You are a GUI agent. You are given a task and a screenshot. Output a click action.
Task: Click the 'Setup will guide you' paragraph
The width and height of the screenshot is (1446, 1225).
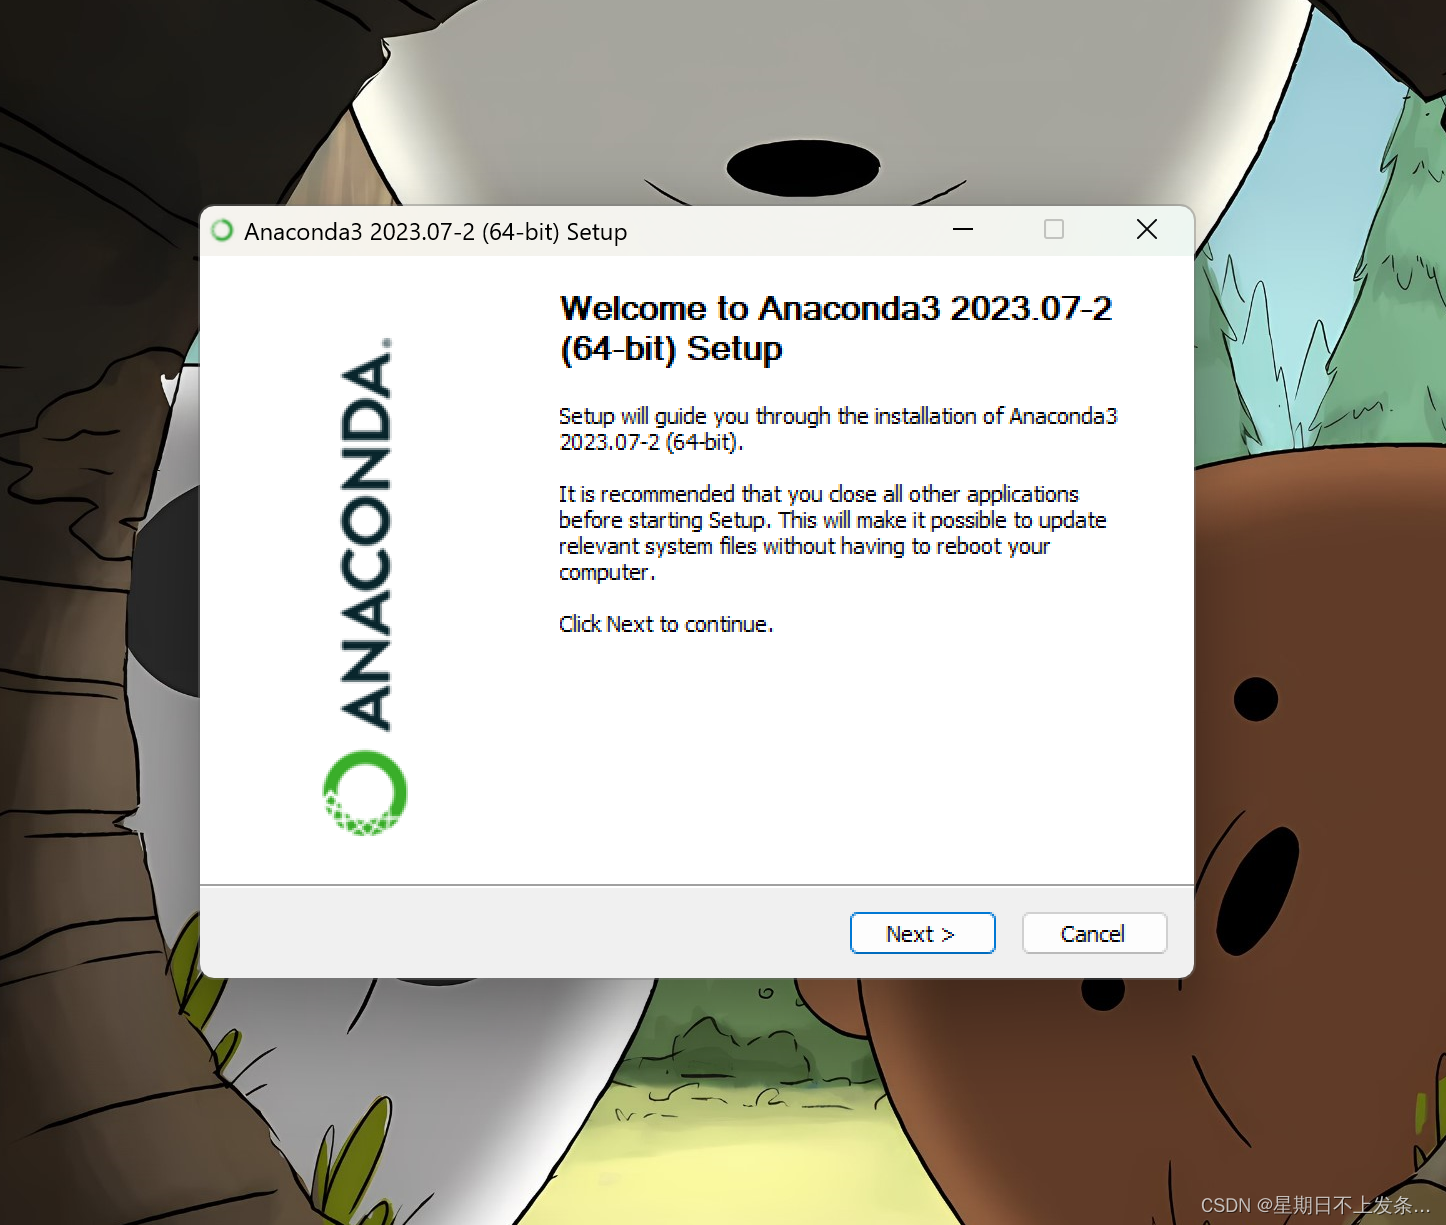(x=838, y=429)
